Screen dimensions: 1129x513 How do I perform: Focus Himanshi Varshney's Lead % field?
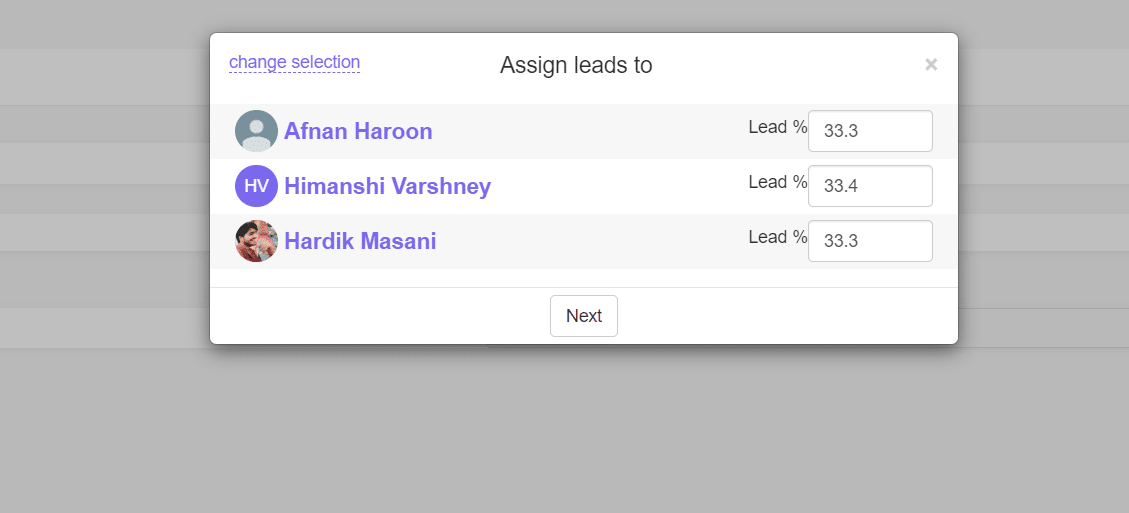tap(870, 186)
